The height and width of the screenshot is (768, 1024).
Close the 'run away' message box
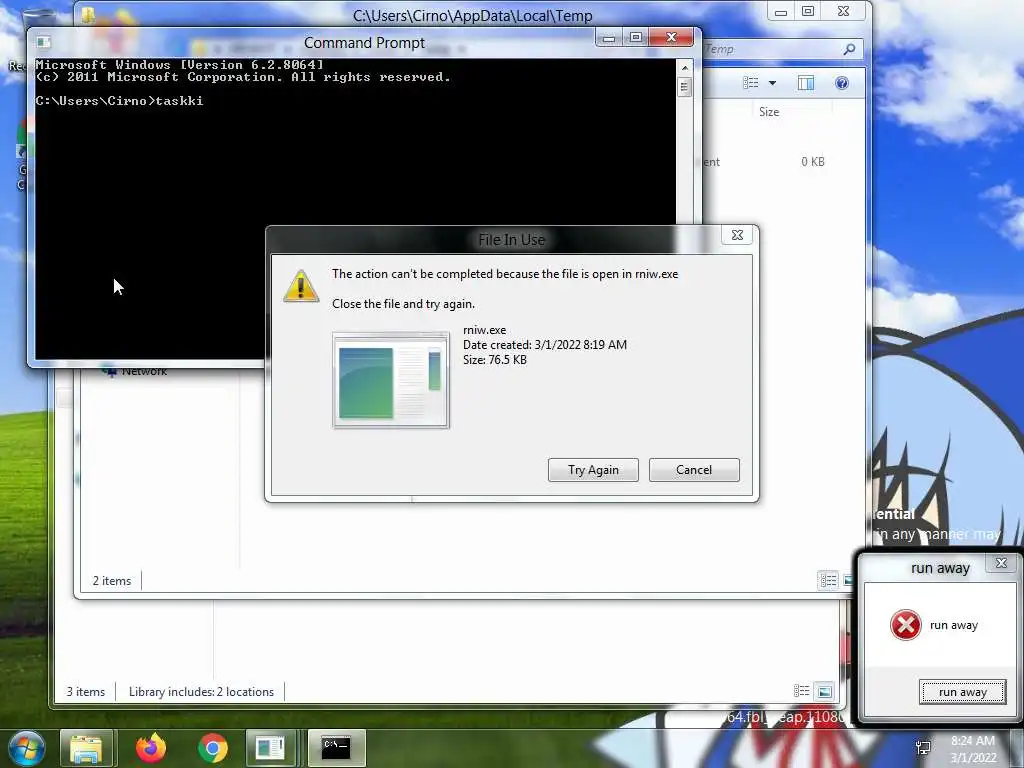[x=1001, y=563]
